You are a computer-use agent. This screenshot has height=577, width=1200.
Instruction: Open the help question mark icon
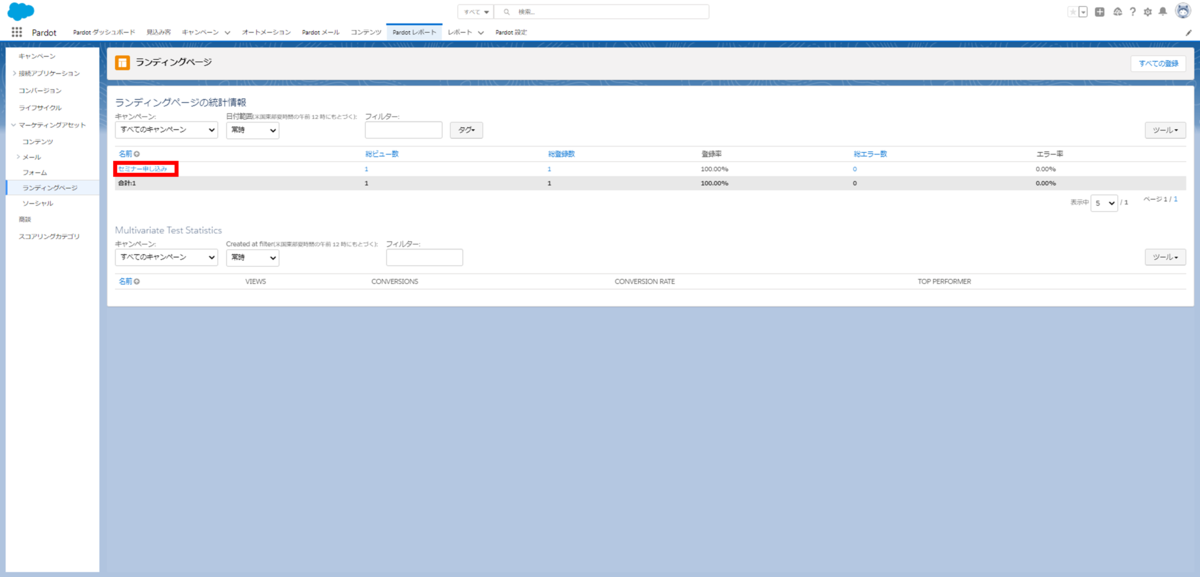[x=1132, y=12]
